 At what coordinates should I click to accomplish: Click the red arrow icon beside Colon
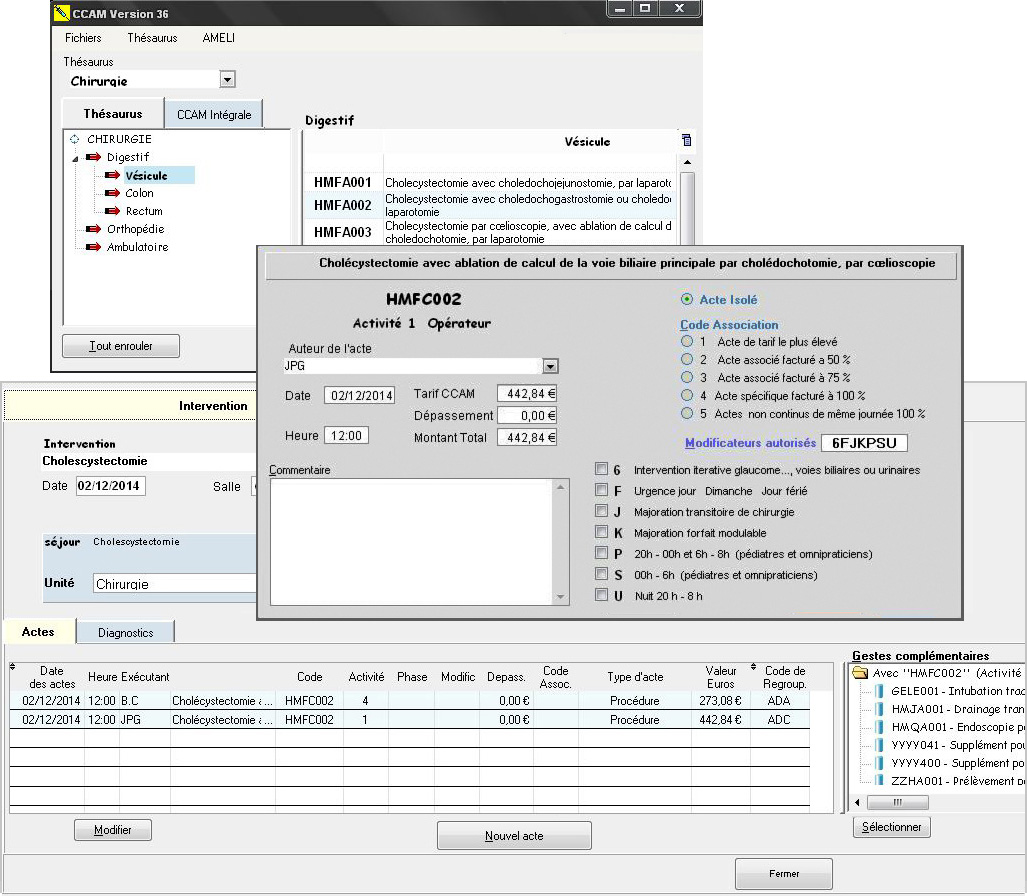(111, 194)
